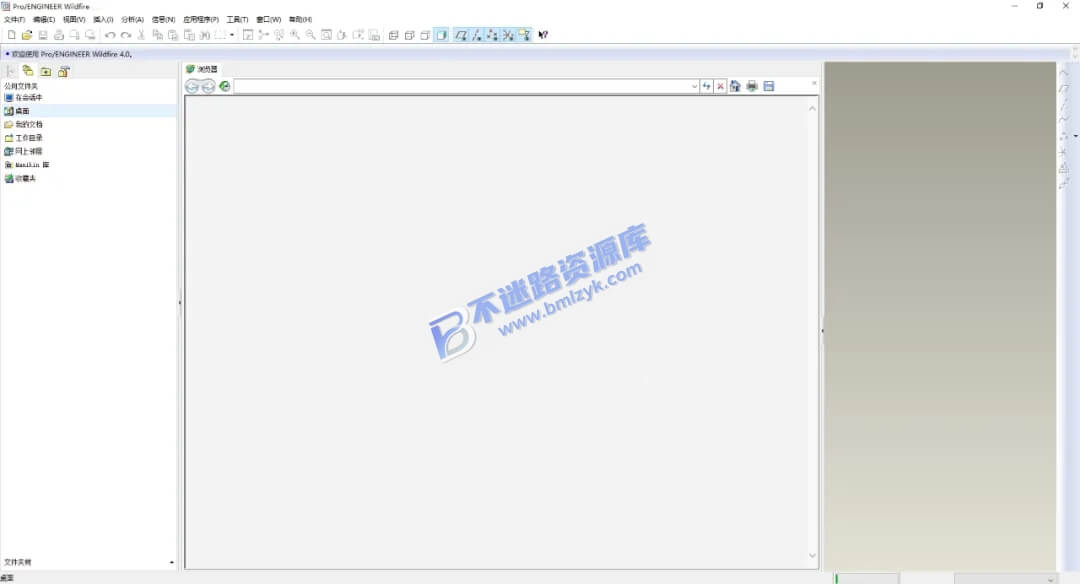
Task: Select 工作目录 working directory entry
Action: pos(23,138)
